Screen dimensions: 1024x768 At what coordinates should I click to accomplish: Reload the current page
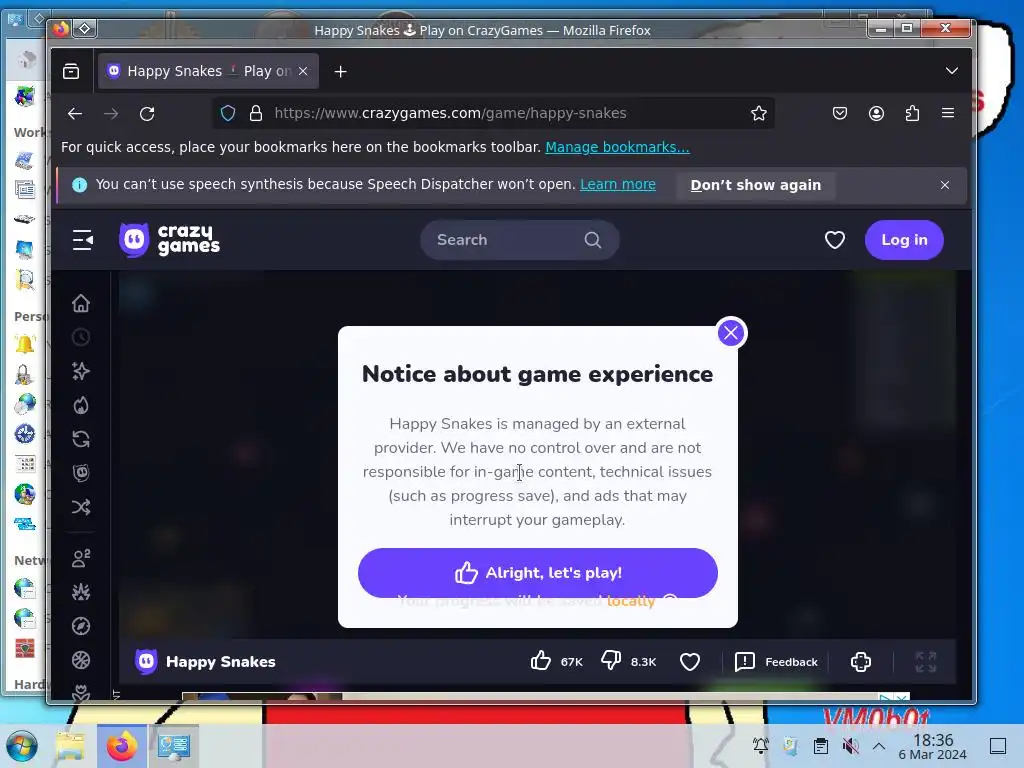tap(147, 114)
